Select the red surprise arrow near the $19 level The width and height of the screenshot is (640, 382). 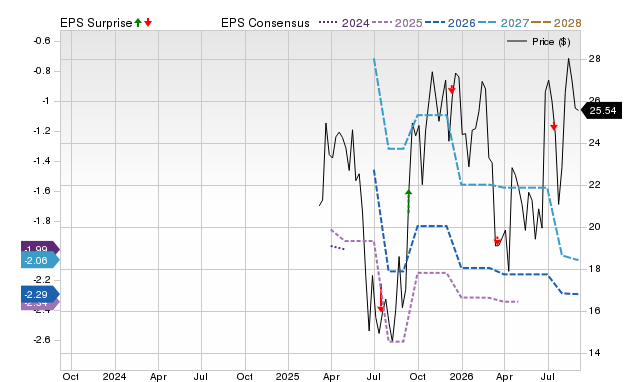pyautogui.click(x=497, y=241)
